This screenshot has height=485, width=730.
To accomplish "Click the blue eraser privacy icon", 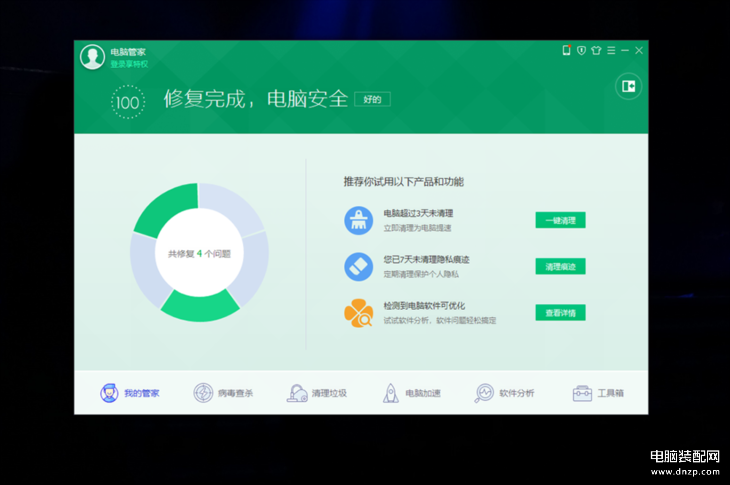I will pos(358,267).
